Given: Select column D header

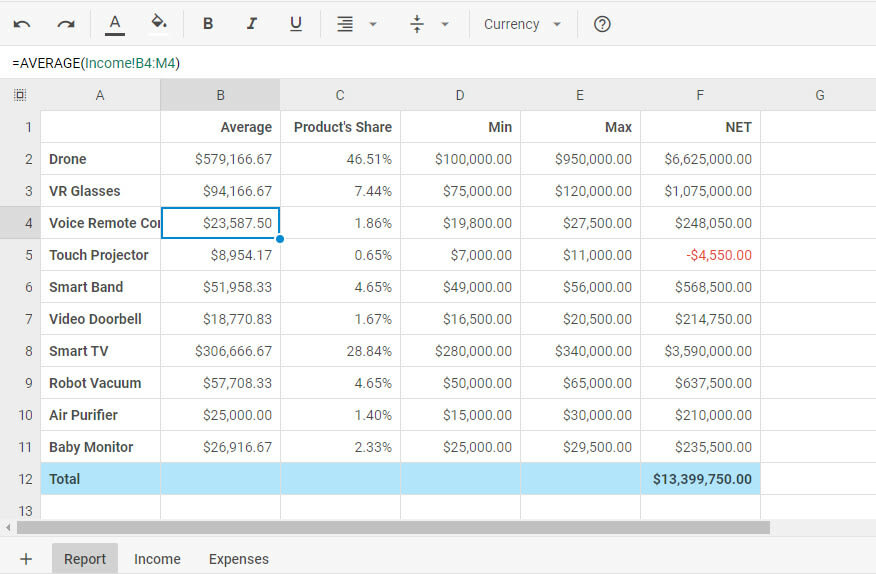Looking at the screenshot, I should (460, 95).
